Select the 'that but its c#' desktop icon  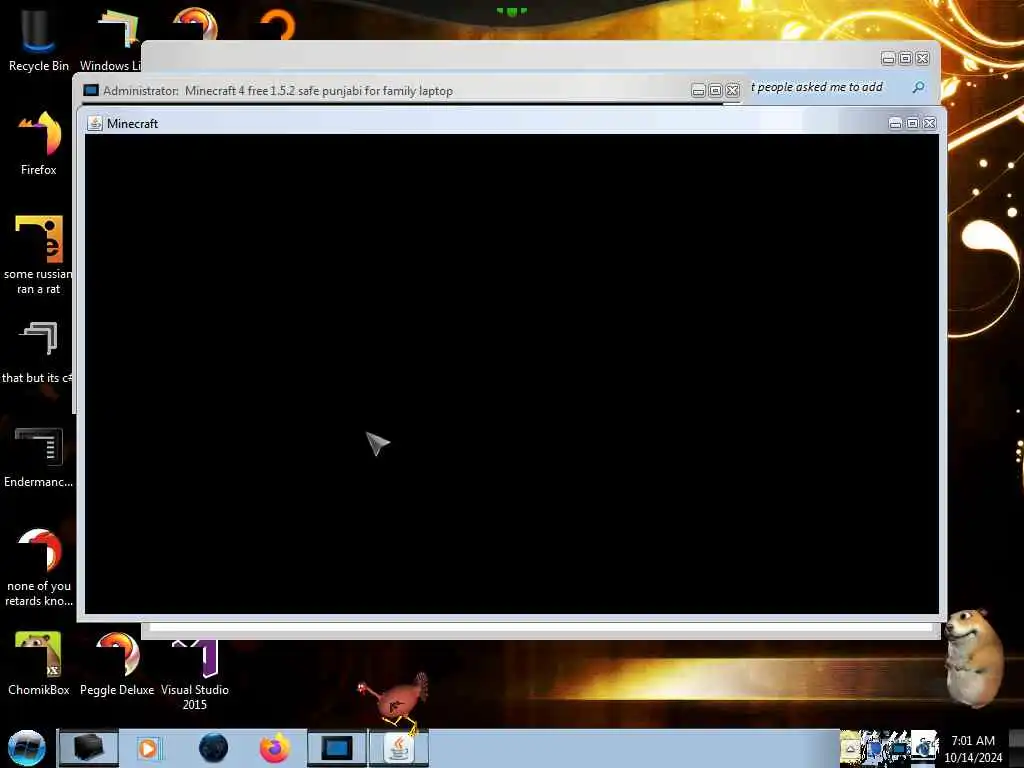tap(39, 351)
